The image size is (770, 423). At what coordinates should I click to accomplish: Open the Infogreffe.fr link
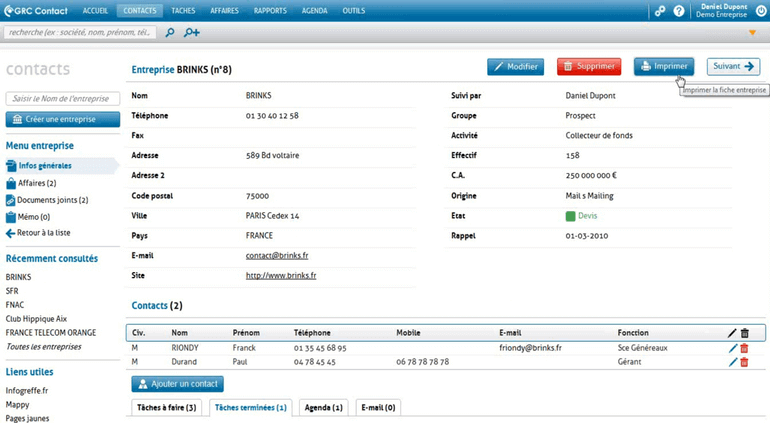27,391
